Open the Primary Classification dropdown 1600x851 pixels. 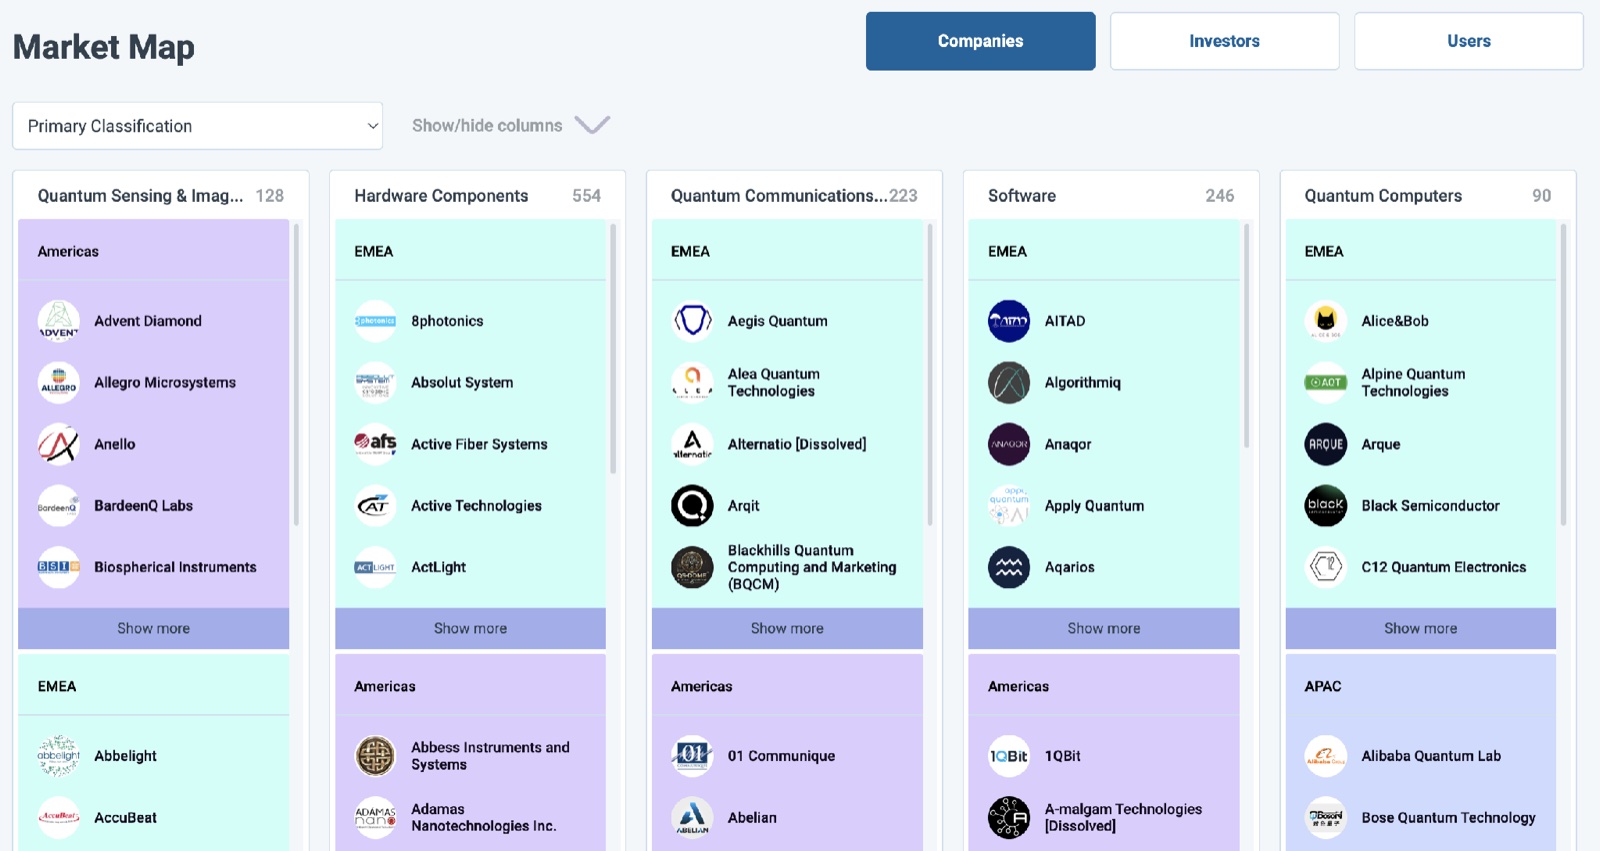click(x=197, y=126)
